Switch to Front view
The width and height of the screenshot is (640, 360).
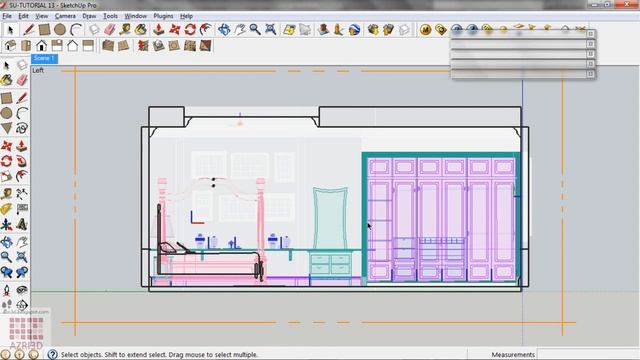[x=42, y=46]
